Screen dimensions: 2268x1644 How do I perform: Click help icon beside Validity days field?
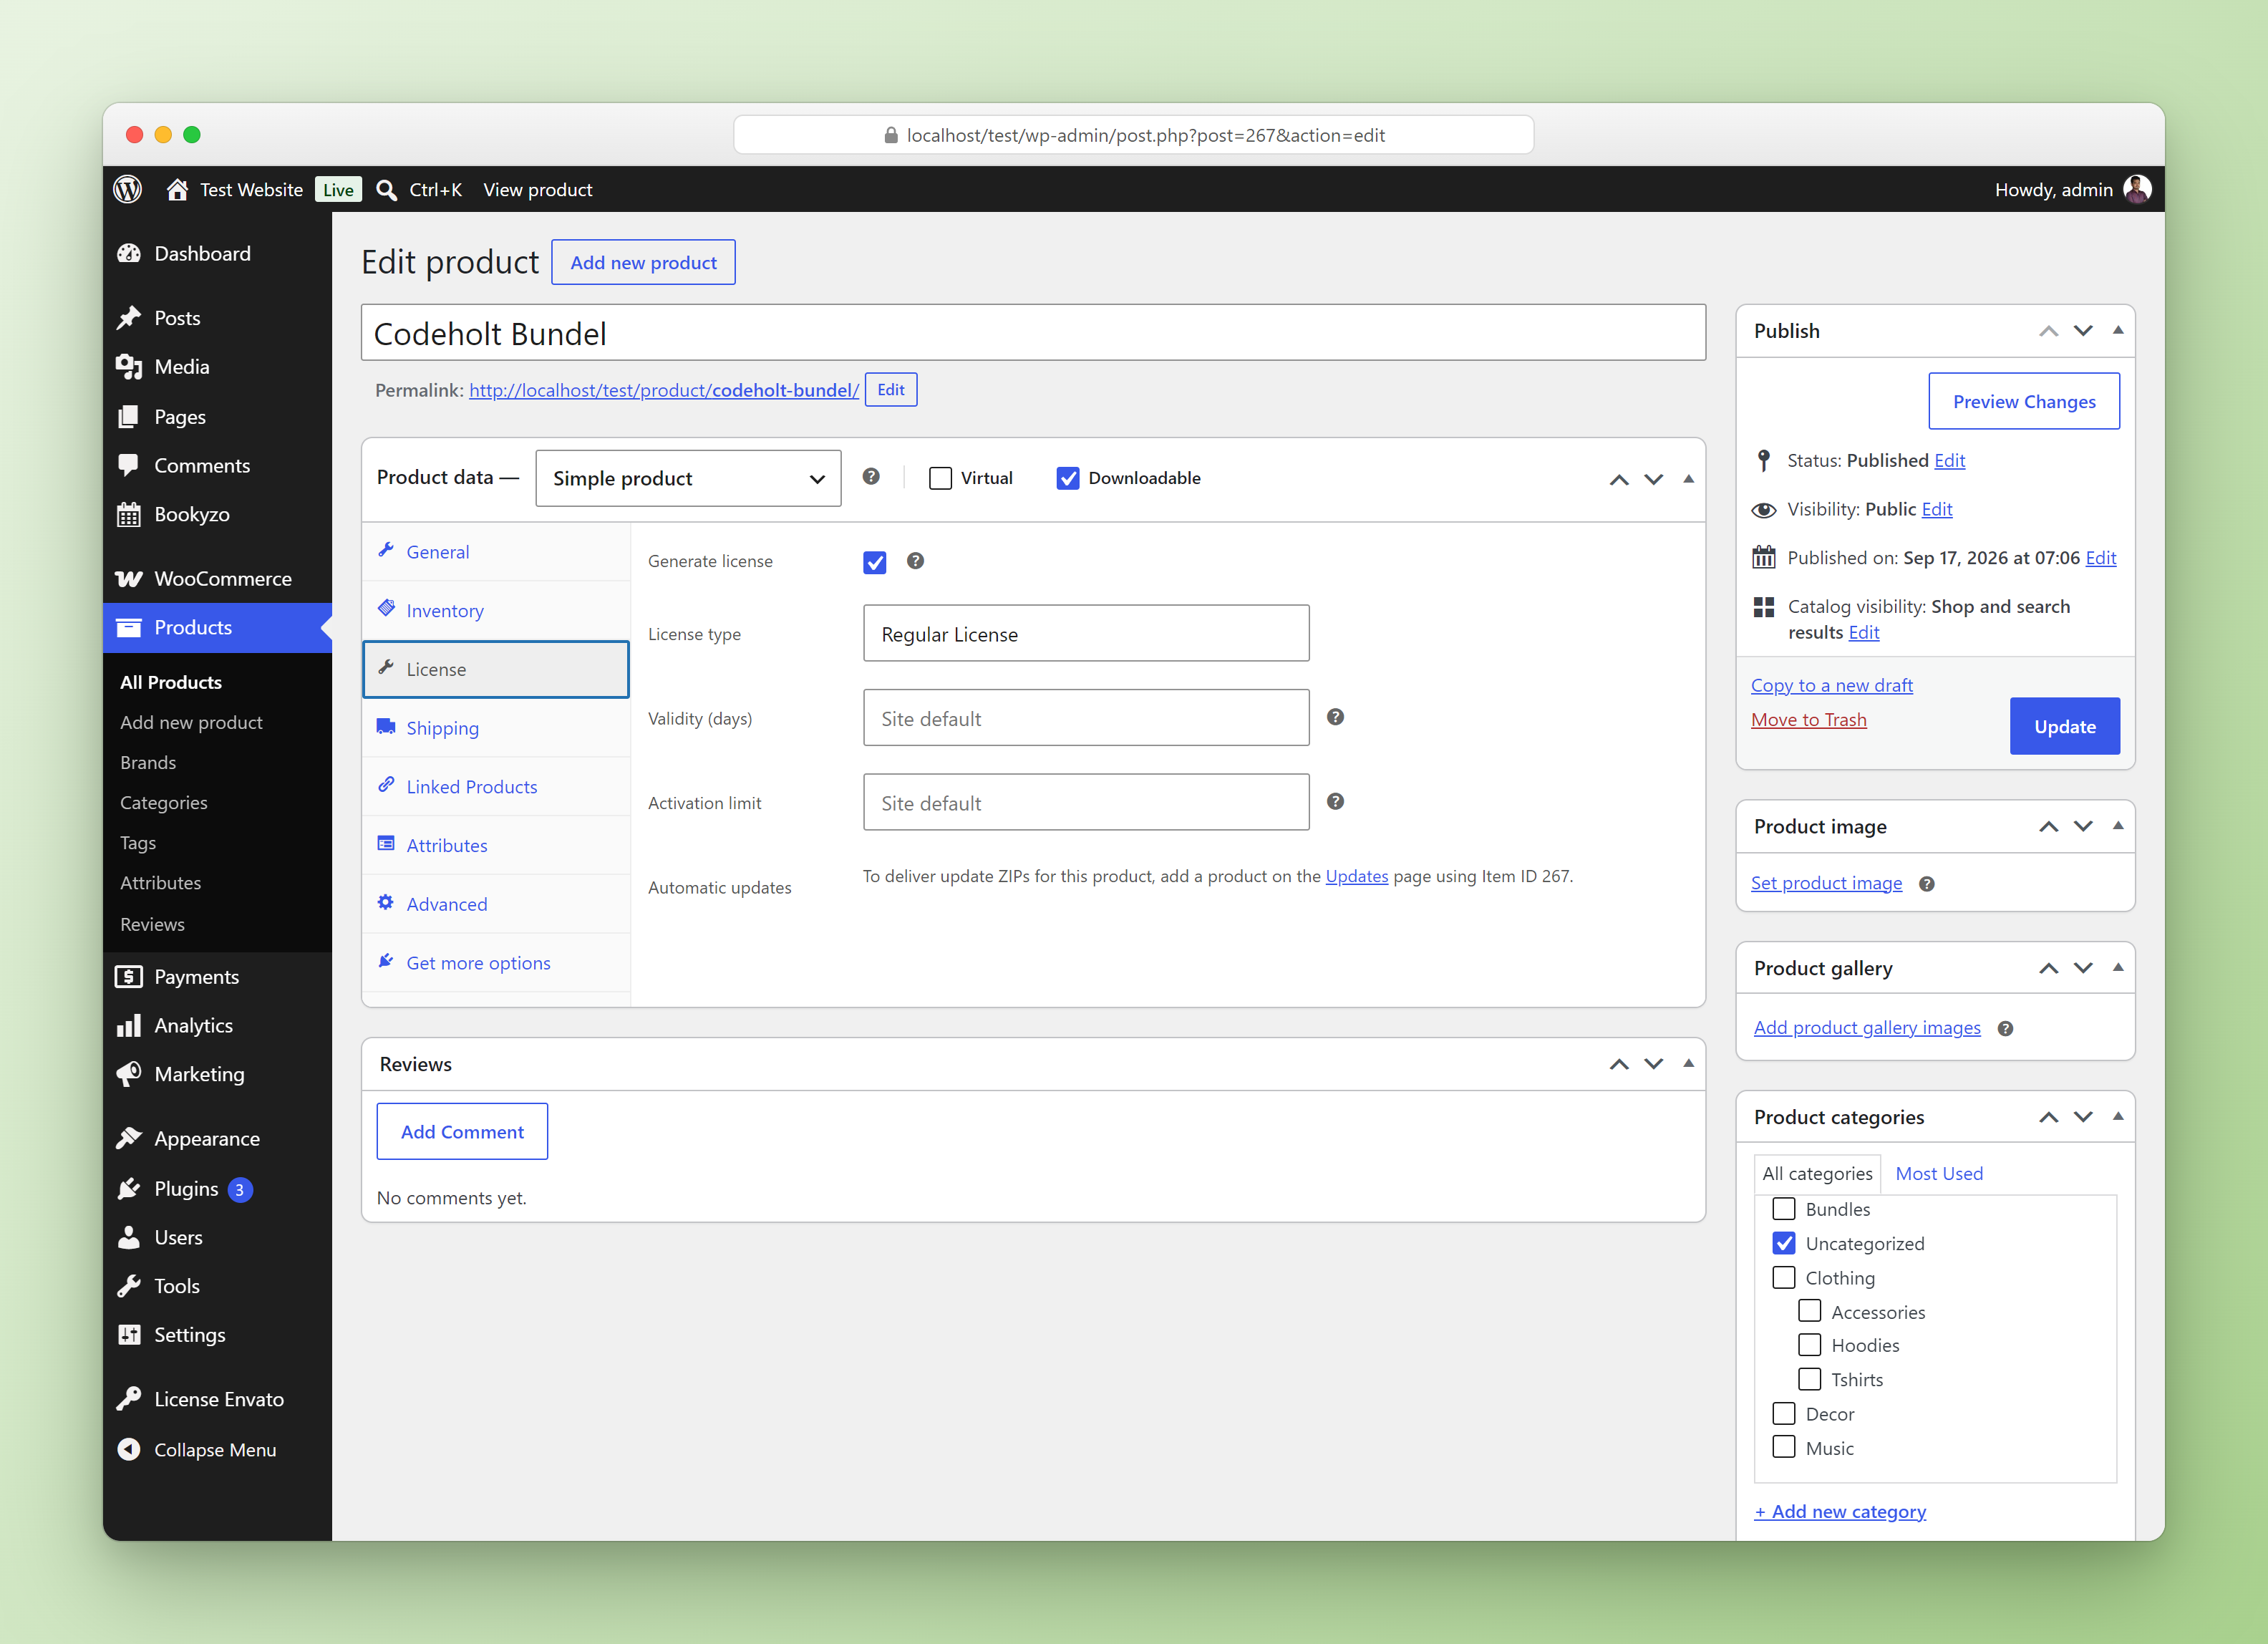1335,717
